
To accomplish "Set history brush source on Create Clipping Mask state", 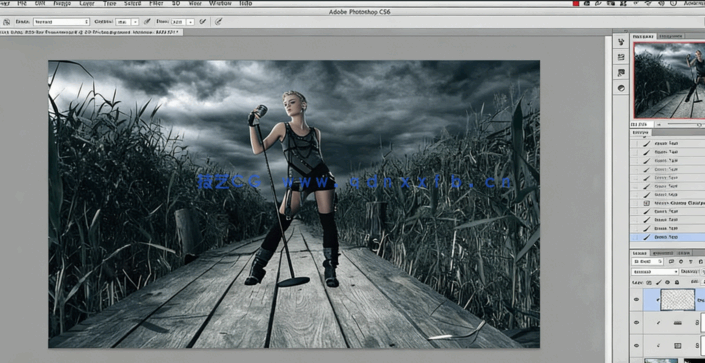I will [x=635, y=203].
